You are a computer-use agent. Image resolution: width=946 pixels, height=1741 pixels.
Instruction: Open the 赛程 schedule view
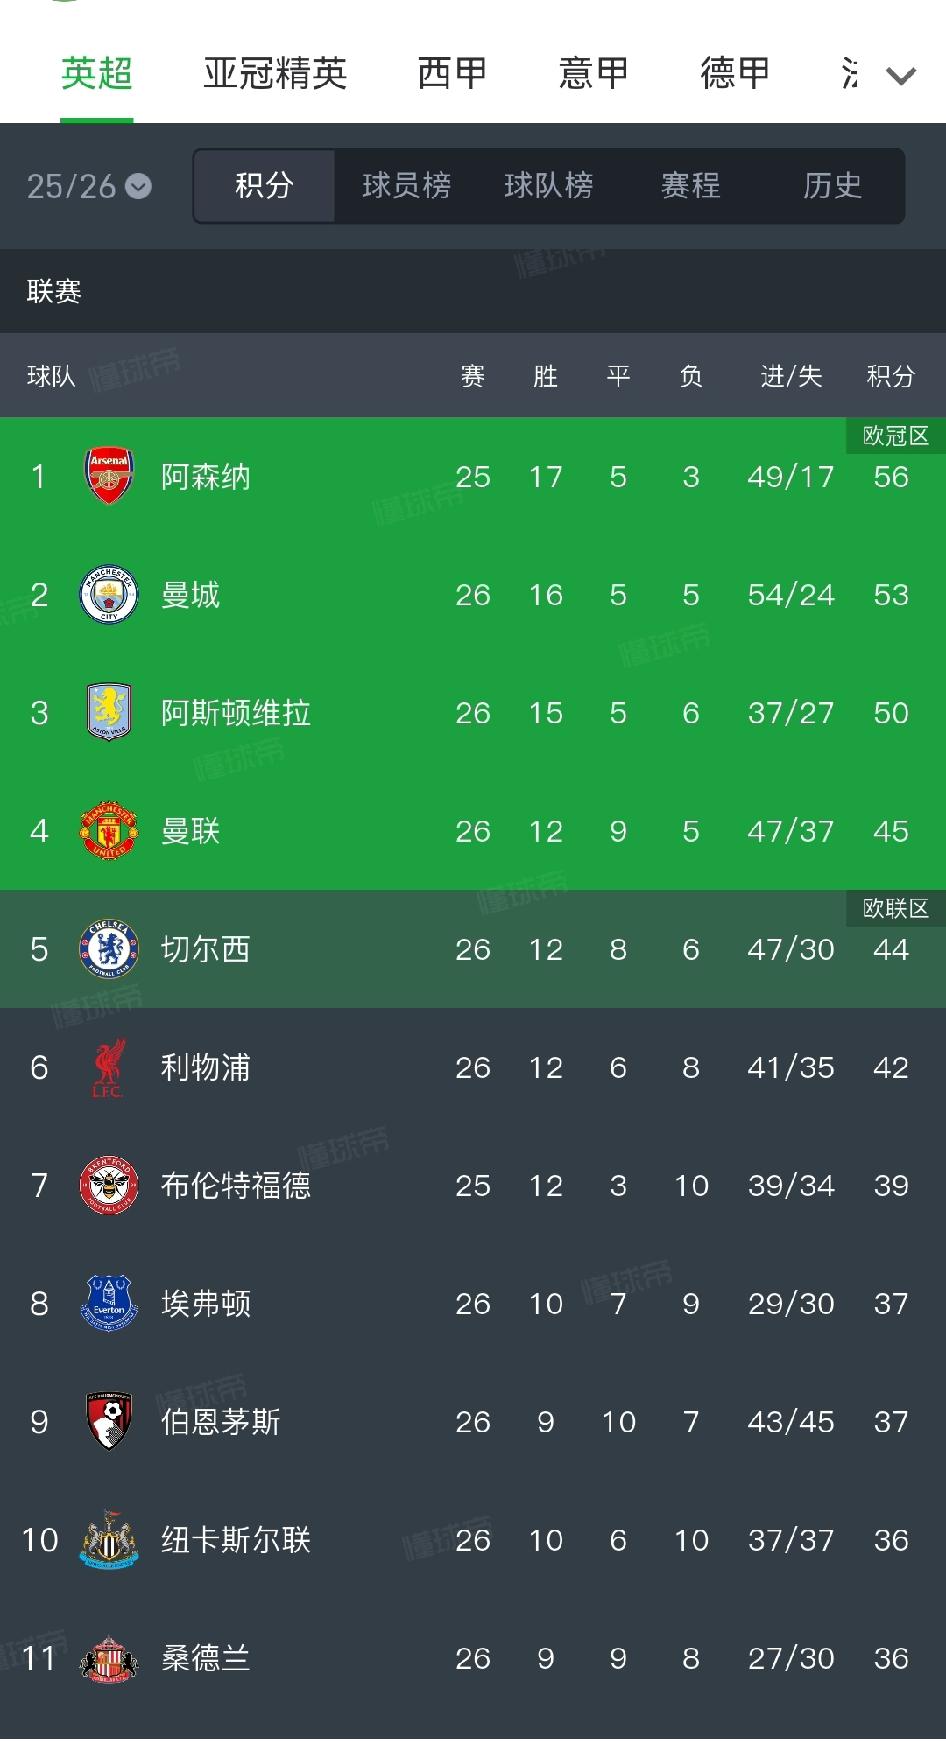690,186
